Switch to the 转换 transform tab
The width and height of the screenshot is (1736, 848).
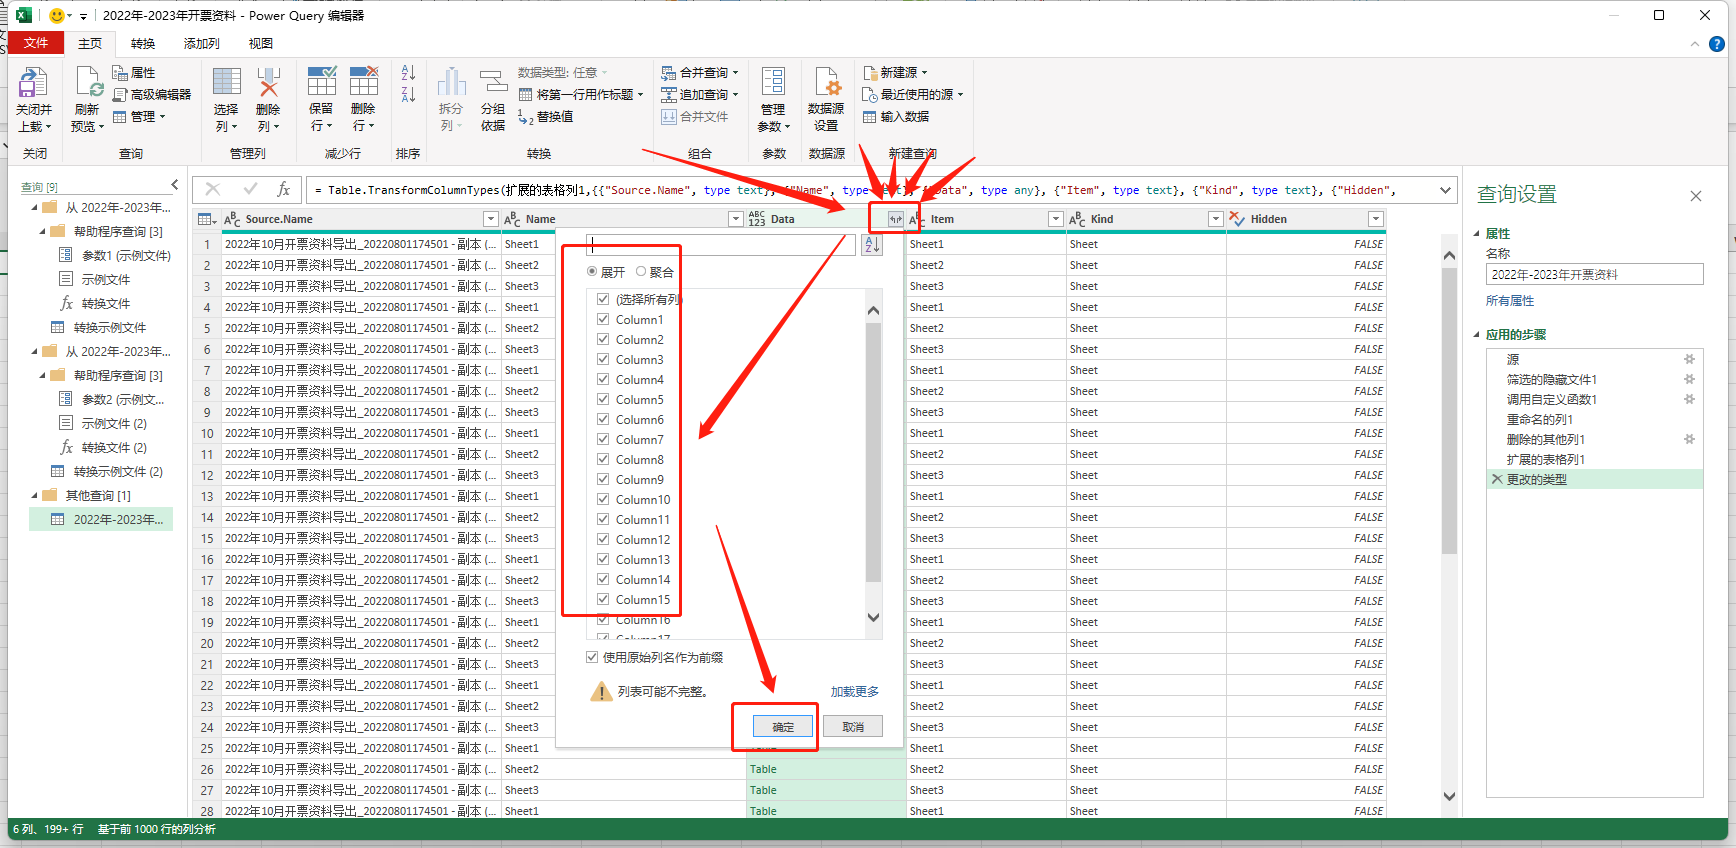pos(143,43)
